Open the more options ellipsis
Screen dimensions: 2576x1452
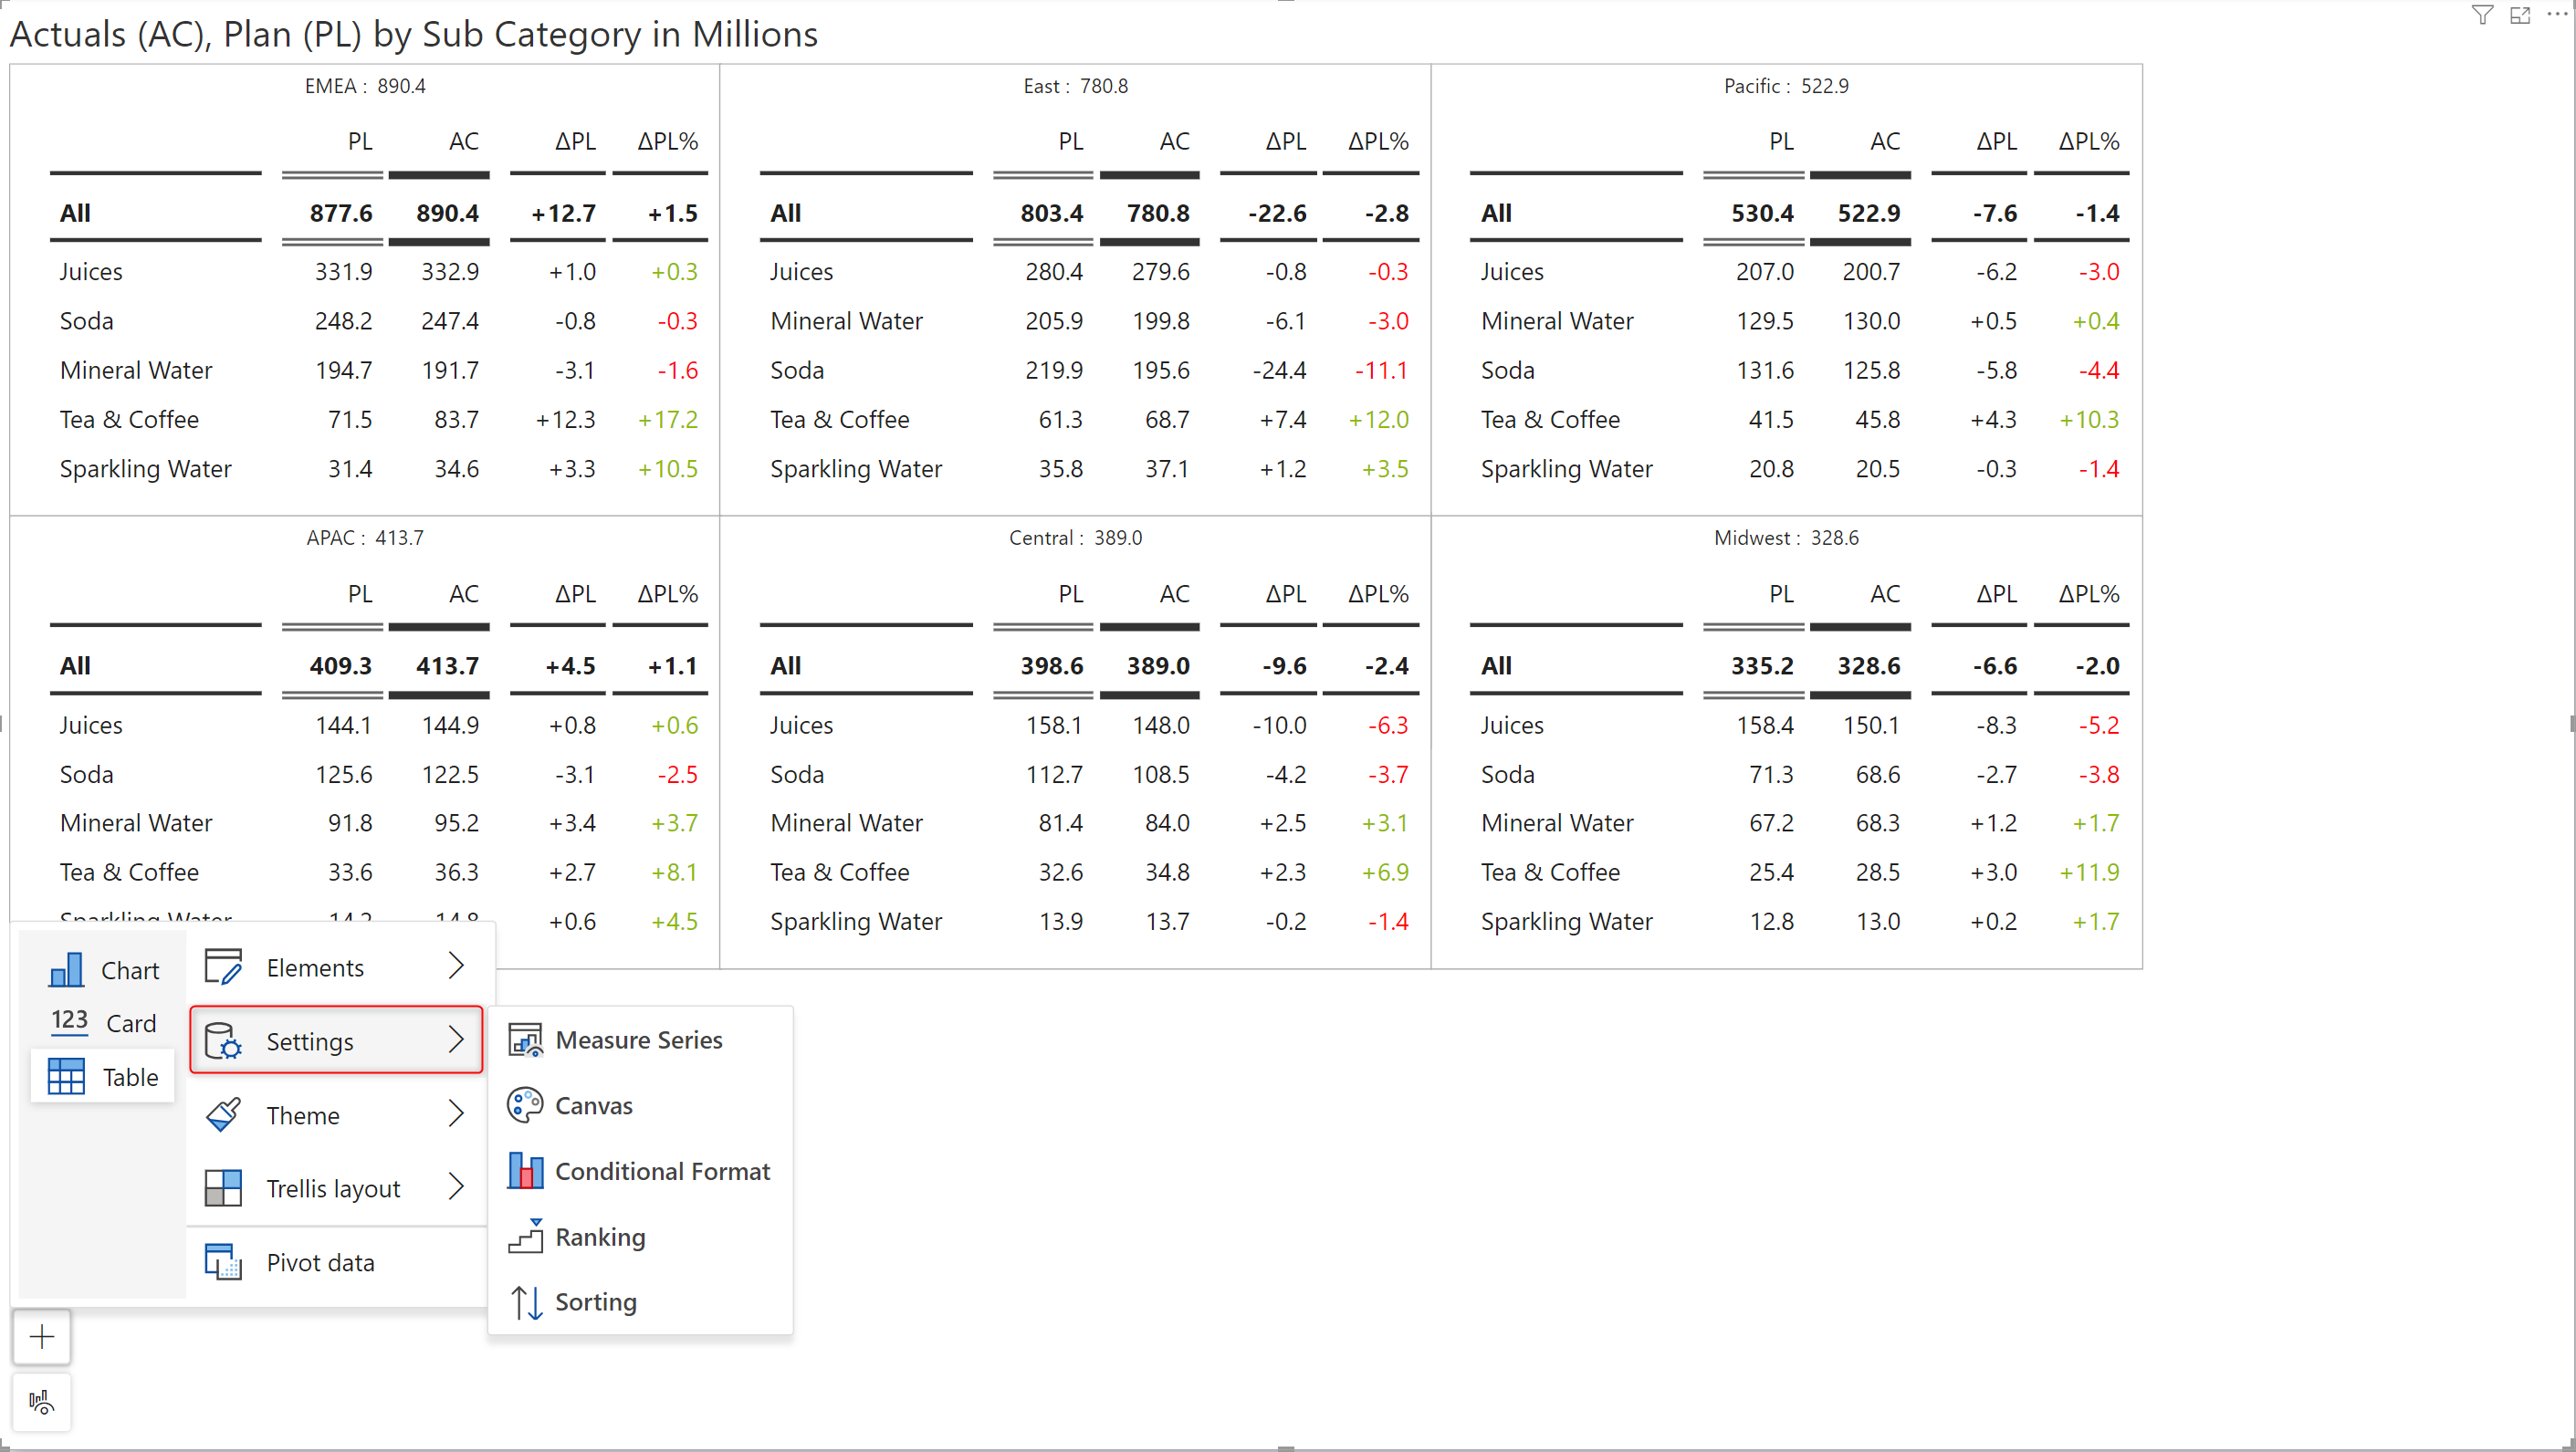point(2557,15)
